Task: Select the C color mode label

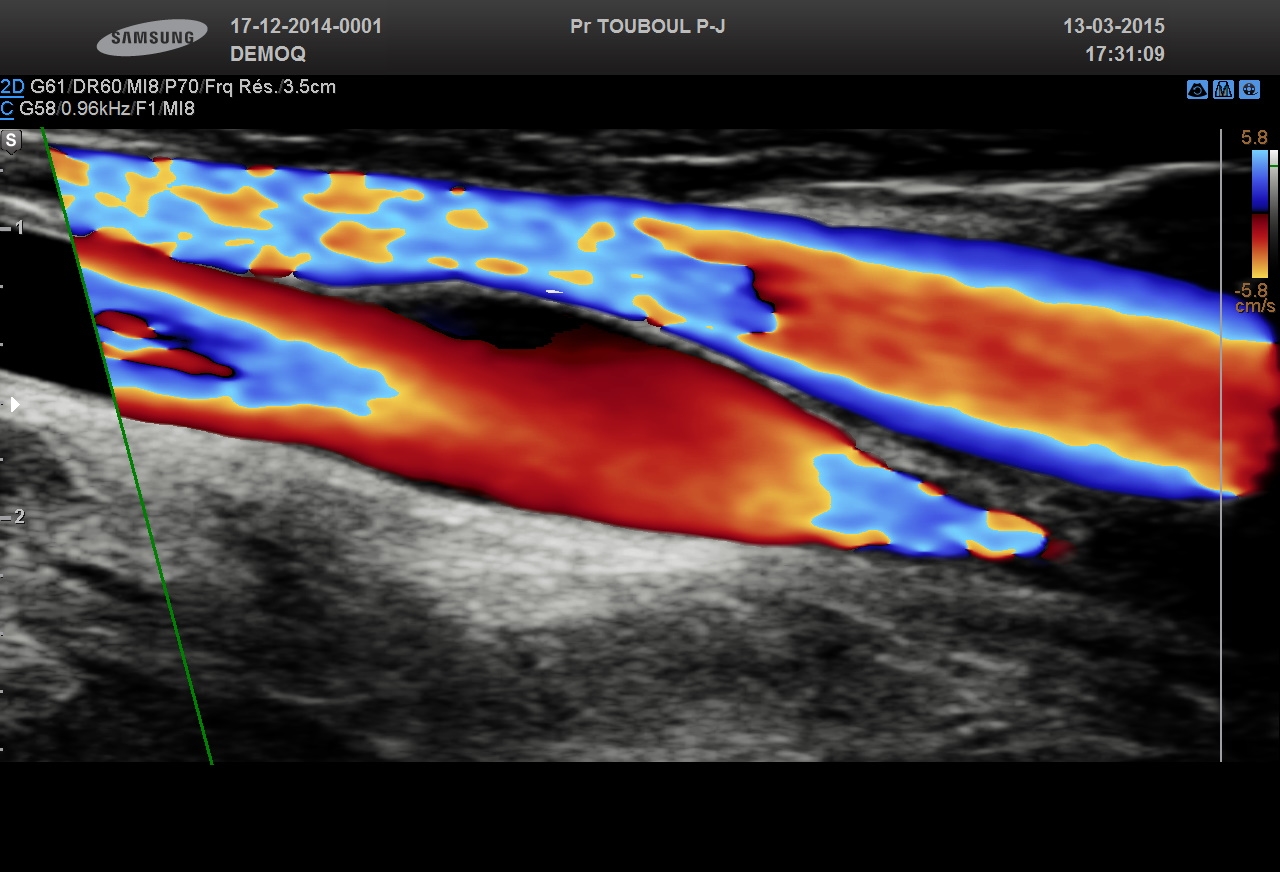Action: point(7,109)
